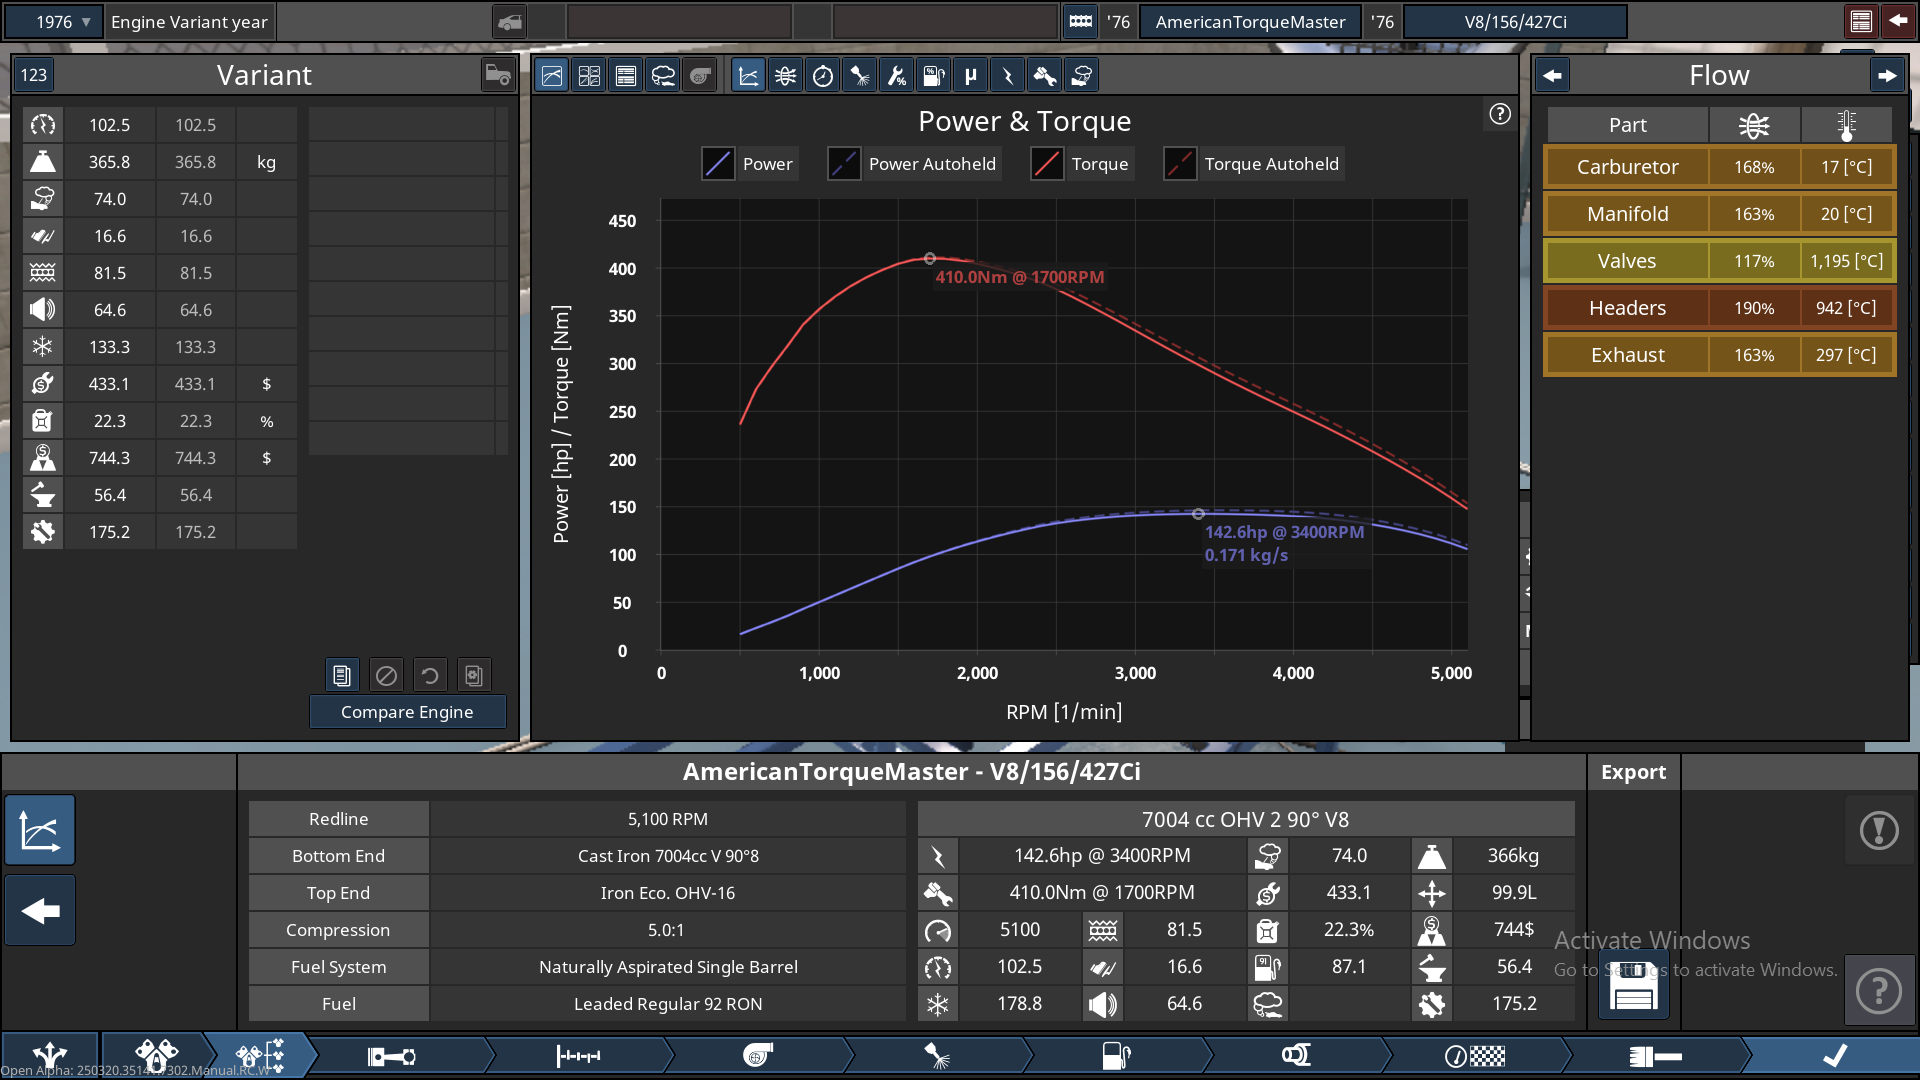Viewport: 1920px width, 1080px height.
Task: Select the V8/156/427Ci variant name field
Action: pos(1515,21)
